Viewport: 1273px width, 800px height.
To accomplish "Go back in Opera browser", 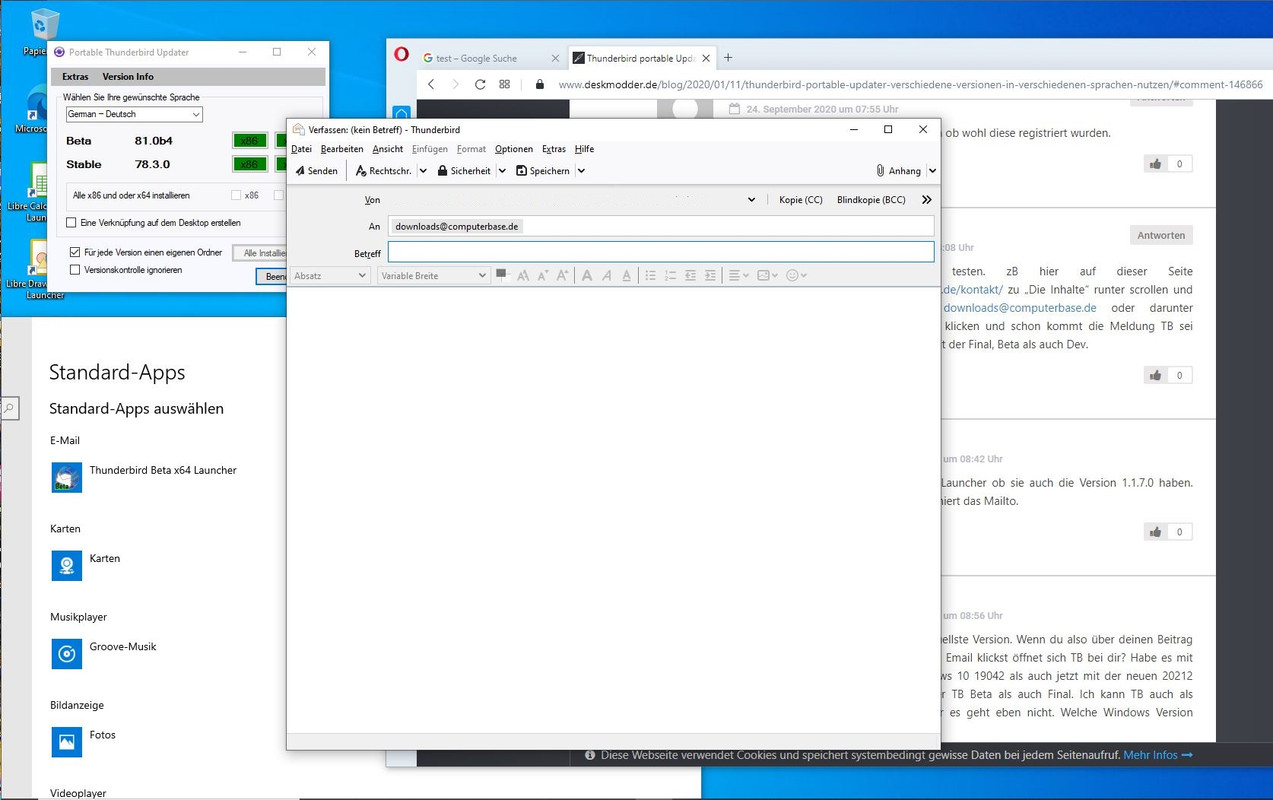I will [x=431, y=85].
